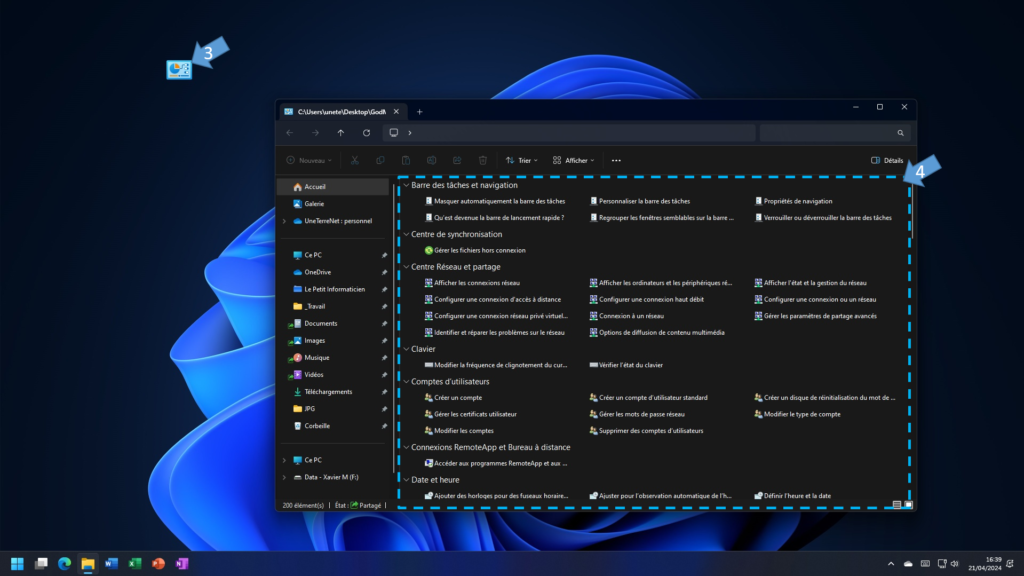Open the Trier dropdown
The height and width of the screenshot is (576, 1024).
coord(523,160)
